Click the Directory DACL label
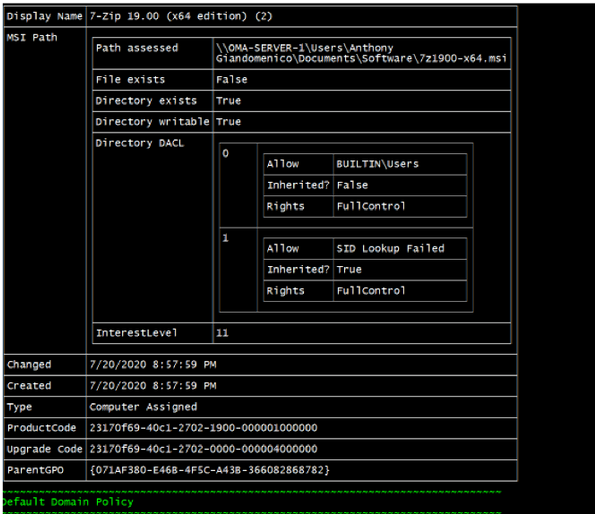This screenshot has height=523, width=601. 140,143
